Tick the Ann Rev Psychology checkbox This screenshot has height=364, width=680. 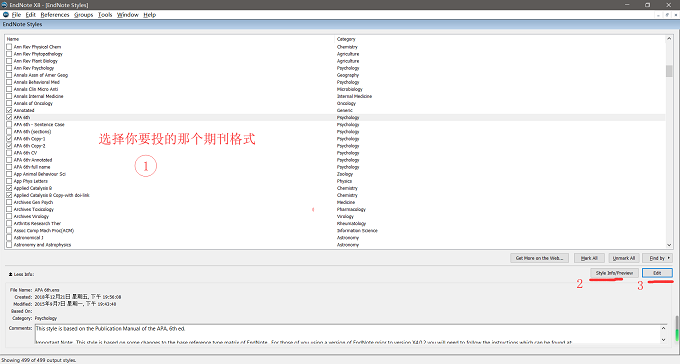click(9, 68)
